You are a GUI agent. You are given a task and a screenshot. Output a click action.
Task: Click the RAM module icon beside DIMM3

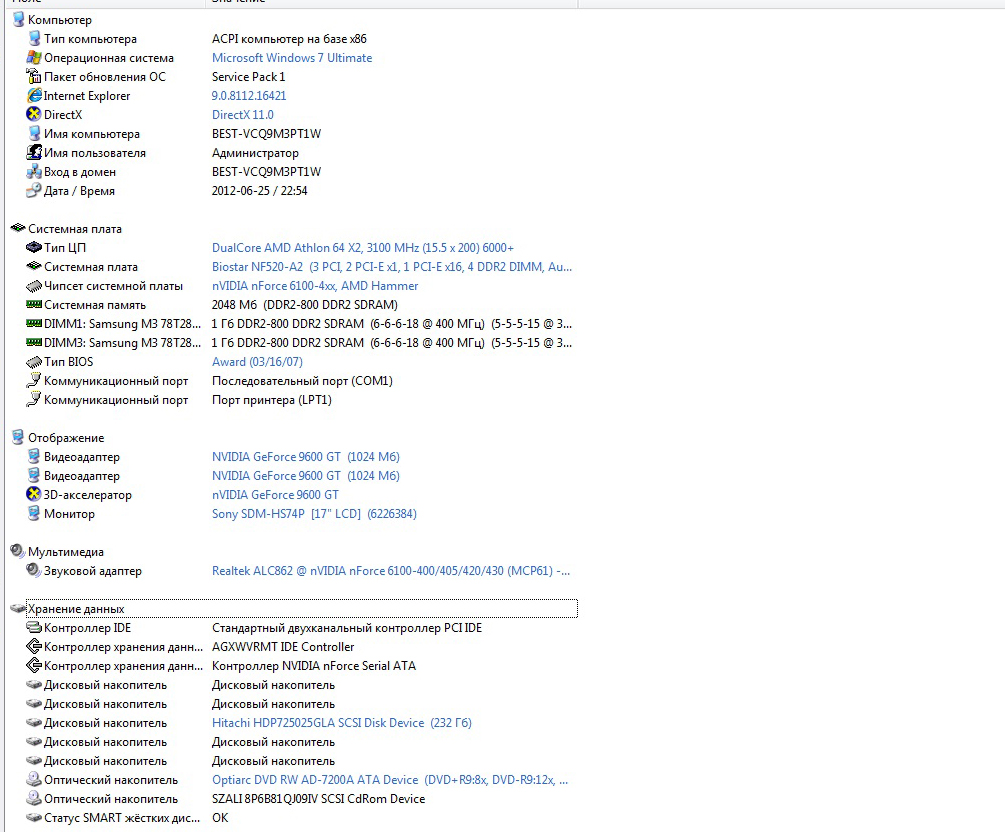(34, 343)
